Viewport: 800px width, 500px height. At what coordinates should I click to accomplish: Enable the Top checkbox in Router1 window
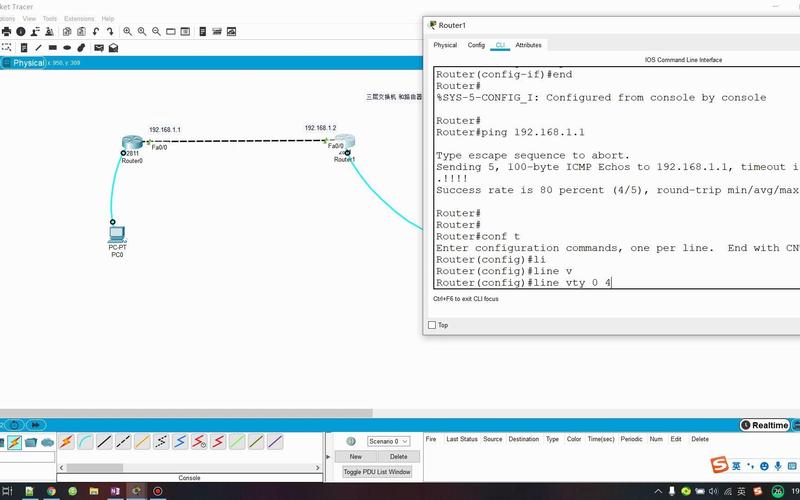click(x=432, y=325)
